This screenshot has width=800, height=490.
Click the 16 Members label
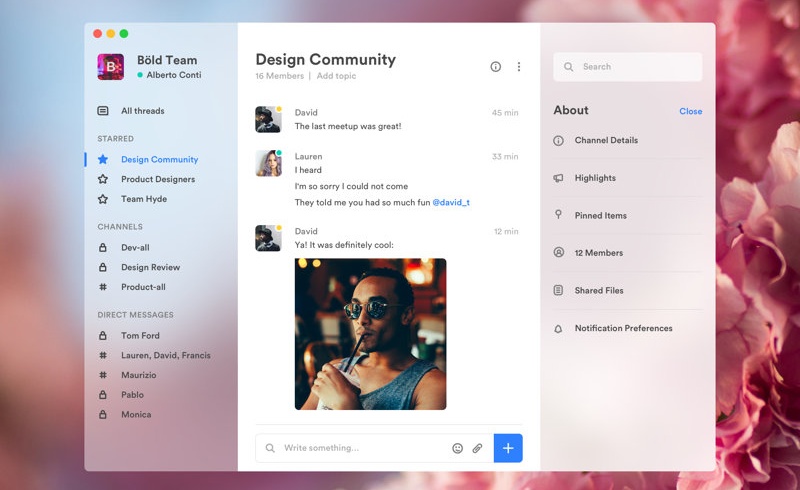(280, 76)
